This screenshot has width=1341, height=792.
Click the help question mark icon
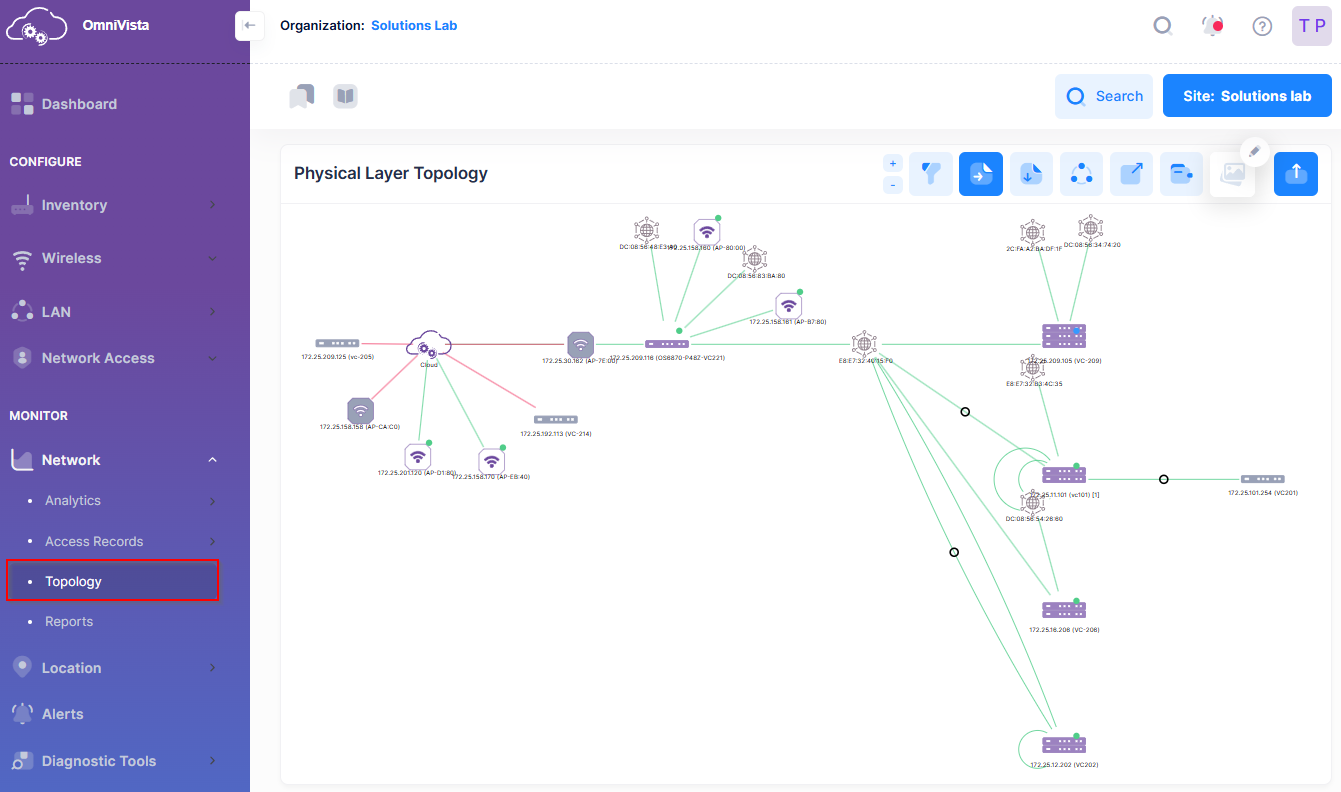pyautogui.click(x=1262, y=26)
